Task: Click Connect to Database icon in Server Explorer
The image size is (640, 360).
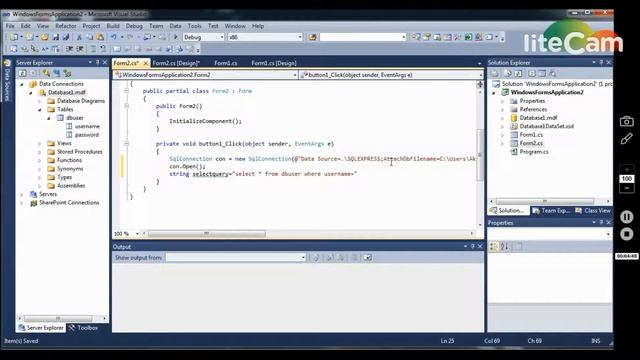Action: click(x=46, y=73)
